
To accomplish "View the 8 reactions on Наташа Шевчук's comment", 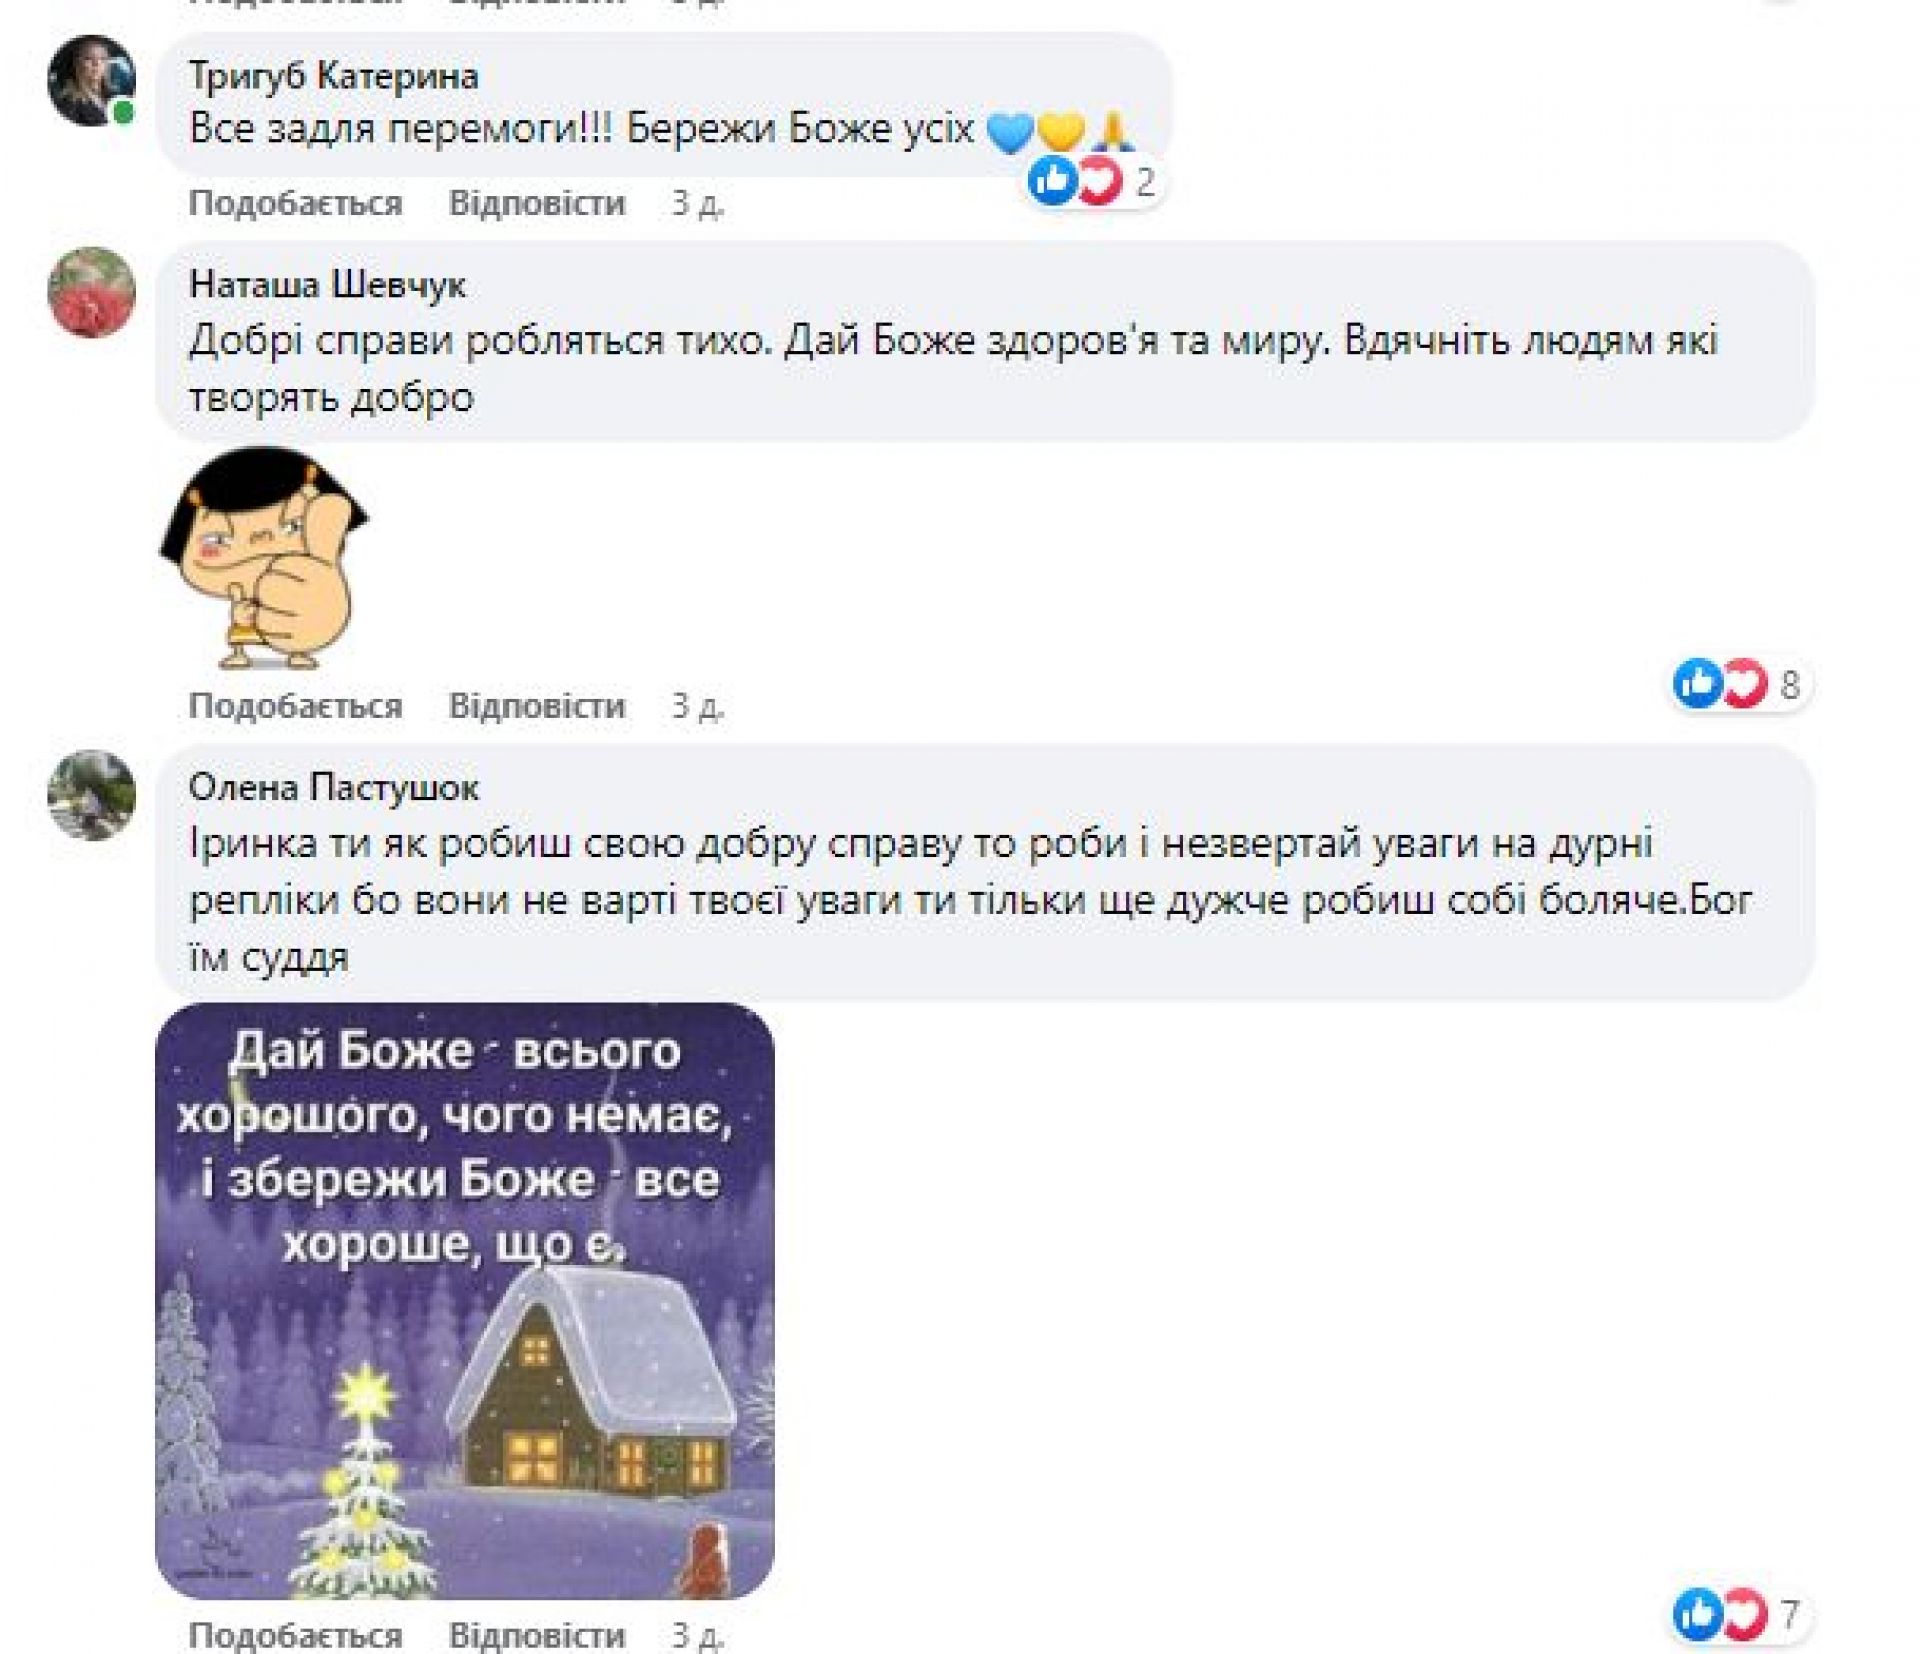I will point(1738,684).
